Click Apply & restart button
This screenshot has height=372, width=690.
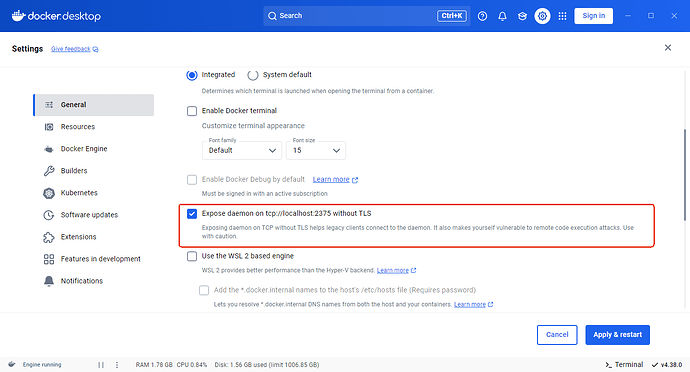(617, 335)
